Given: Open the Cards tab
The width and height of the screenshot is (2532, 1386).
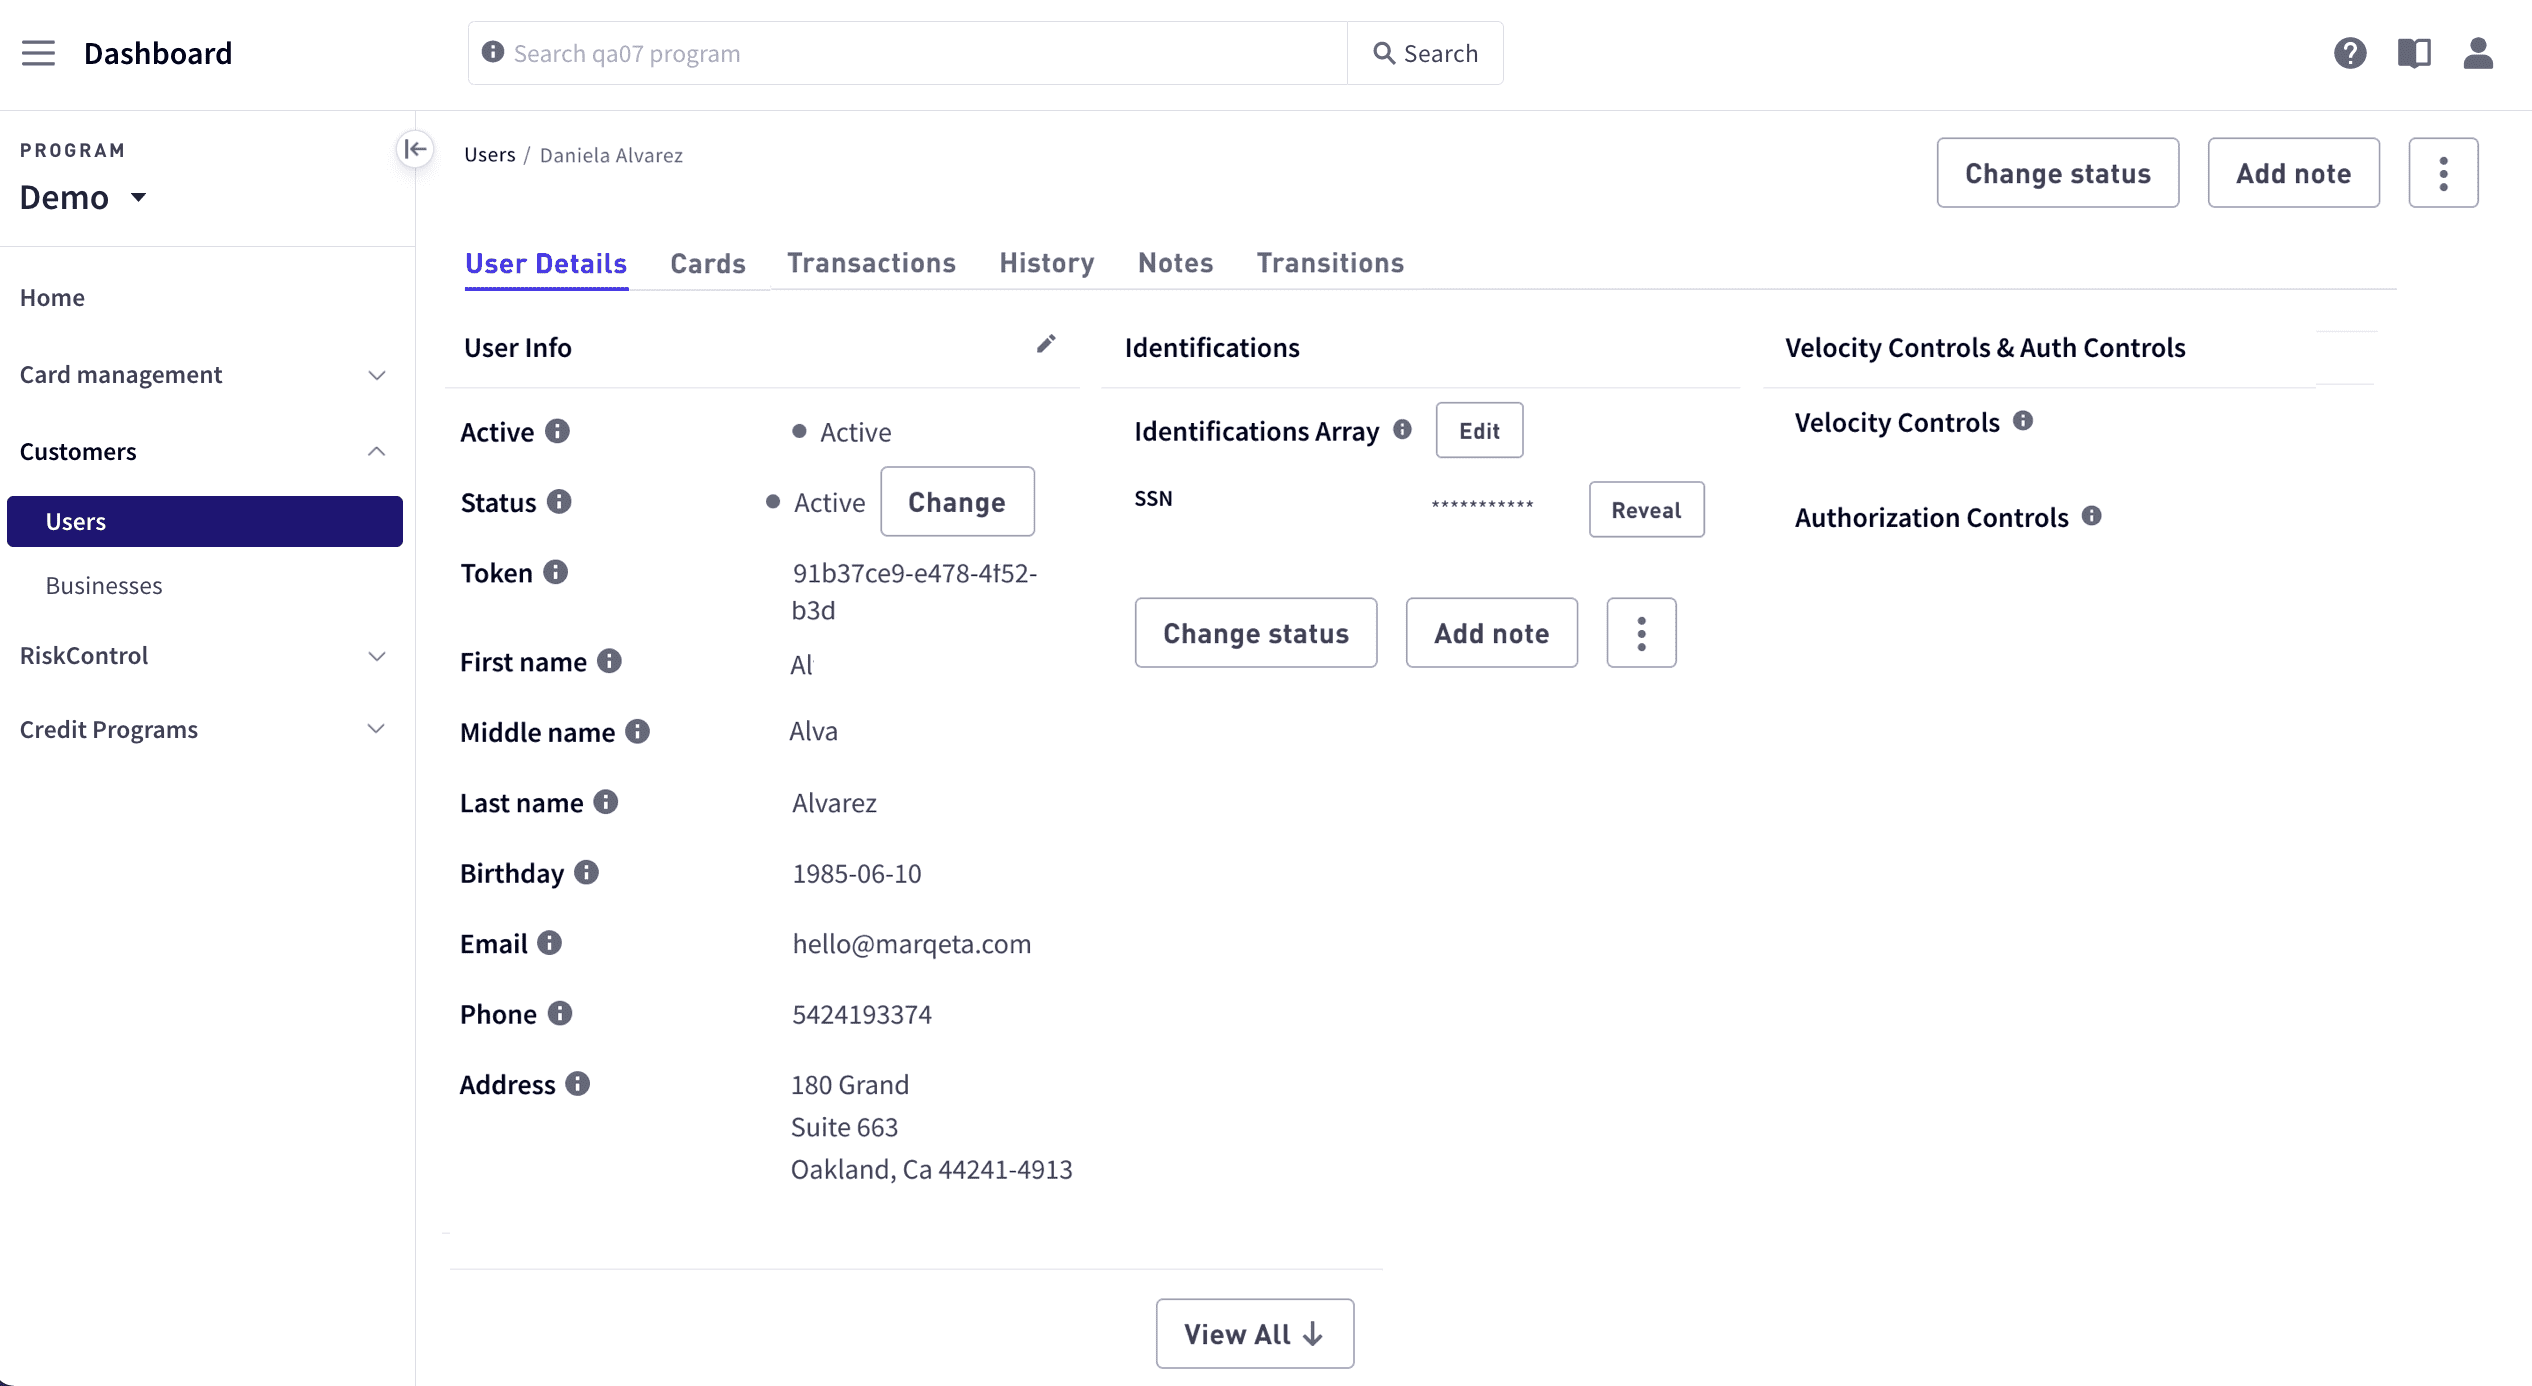Looking at the screenshot, I should pyautogui.click(x=707, y=264).
